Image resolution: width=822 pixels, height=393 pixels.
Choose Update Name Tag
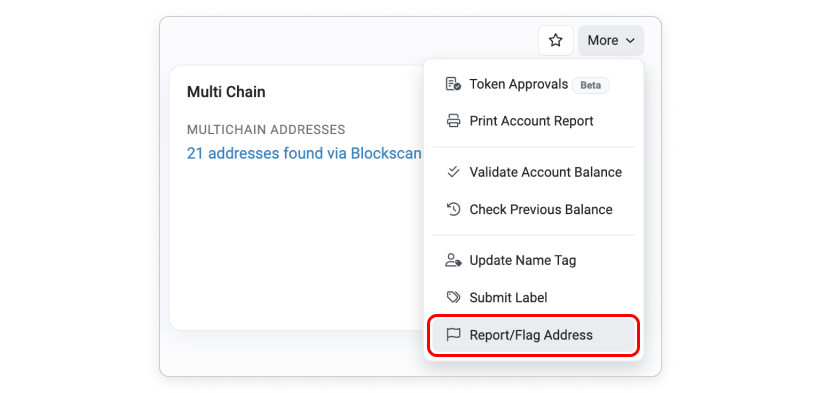533,260
